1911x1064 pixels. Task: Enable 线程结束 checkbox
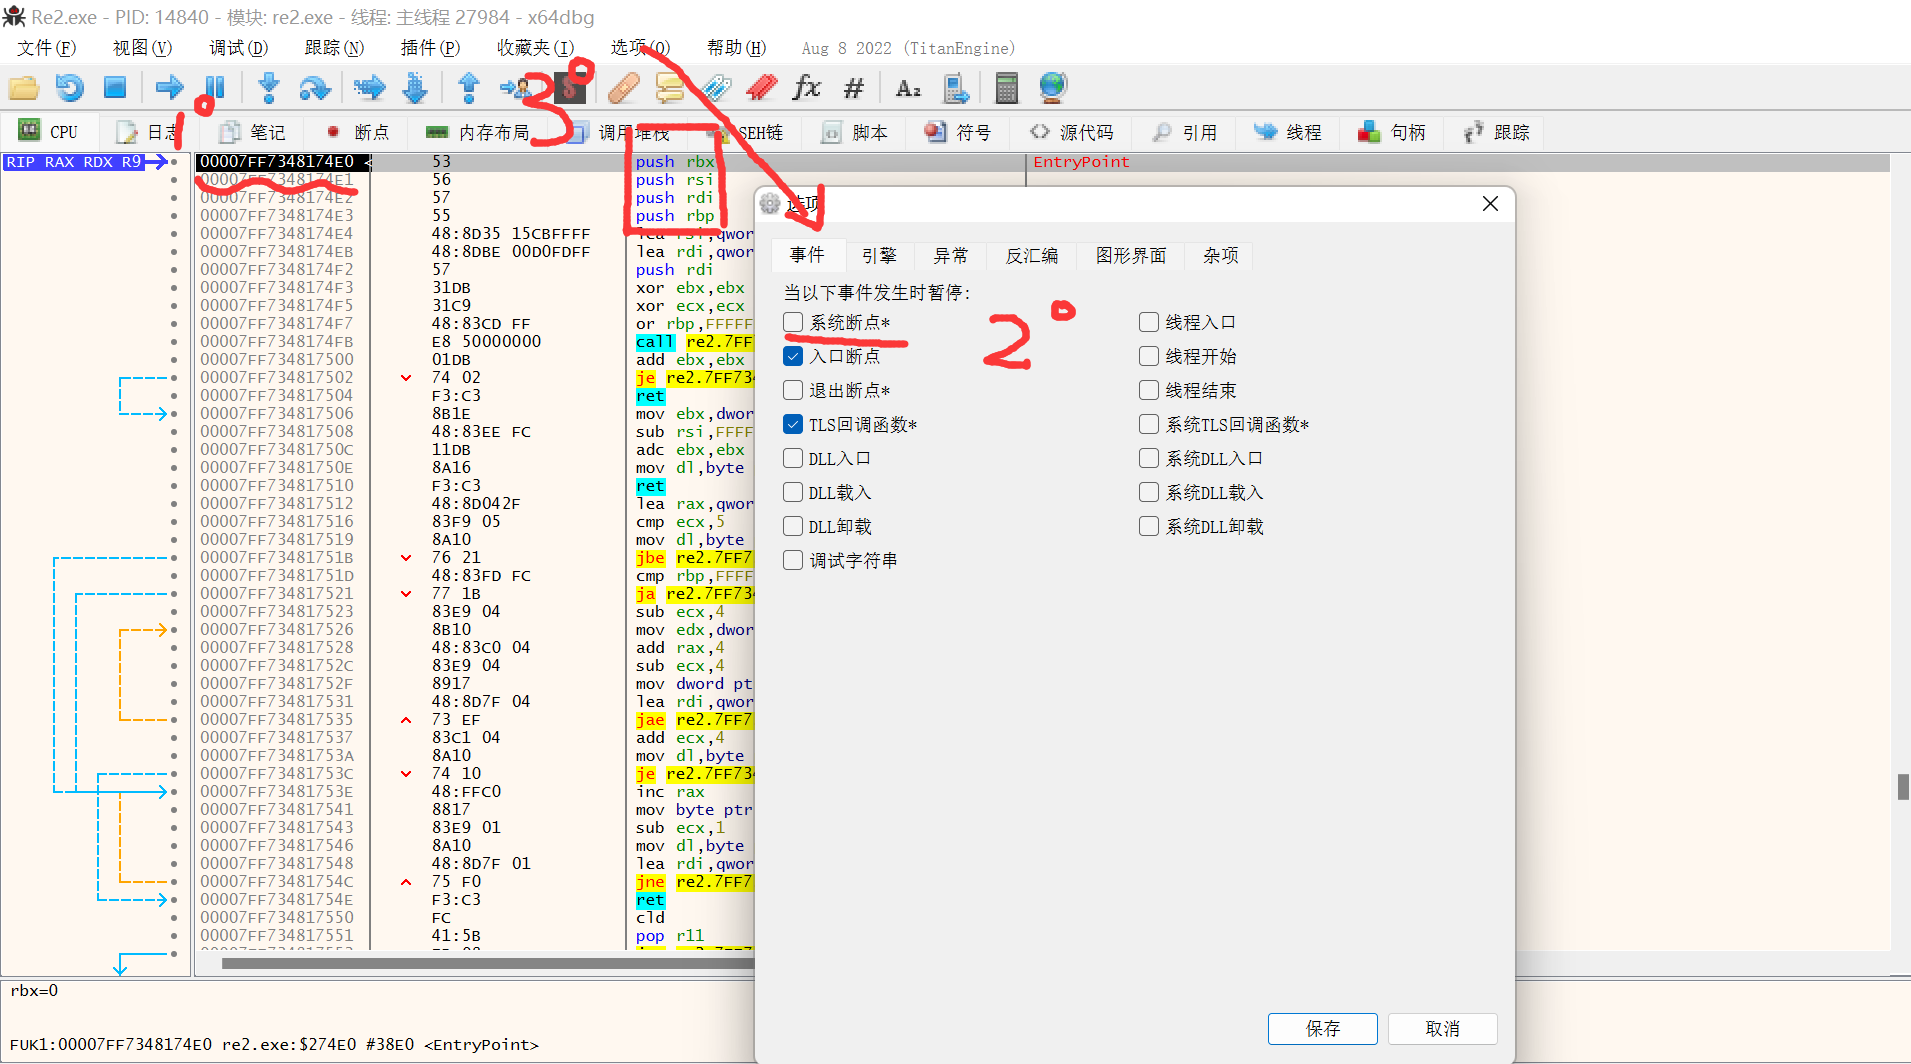coord(1149,390)
